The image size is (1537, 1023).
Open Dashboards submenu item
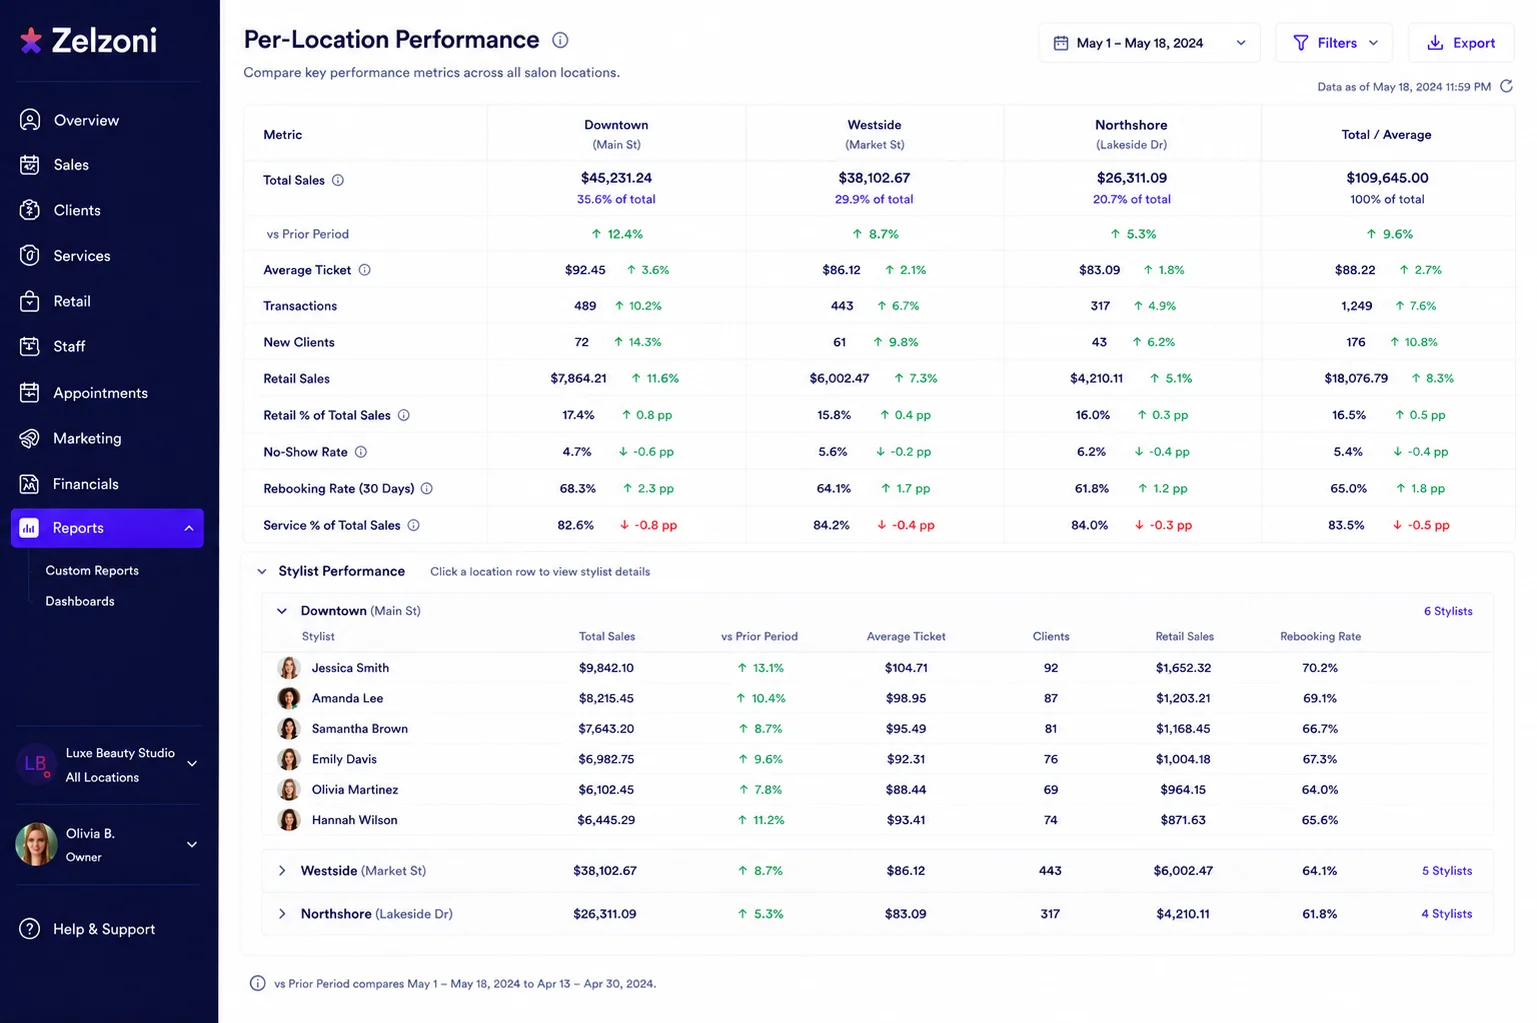(x=80, y=601)
